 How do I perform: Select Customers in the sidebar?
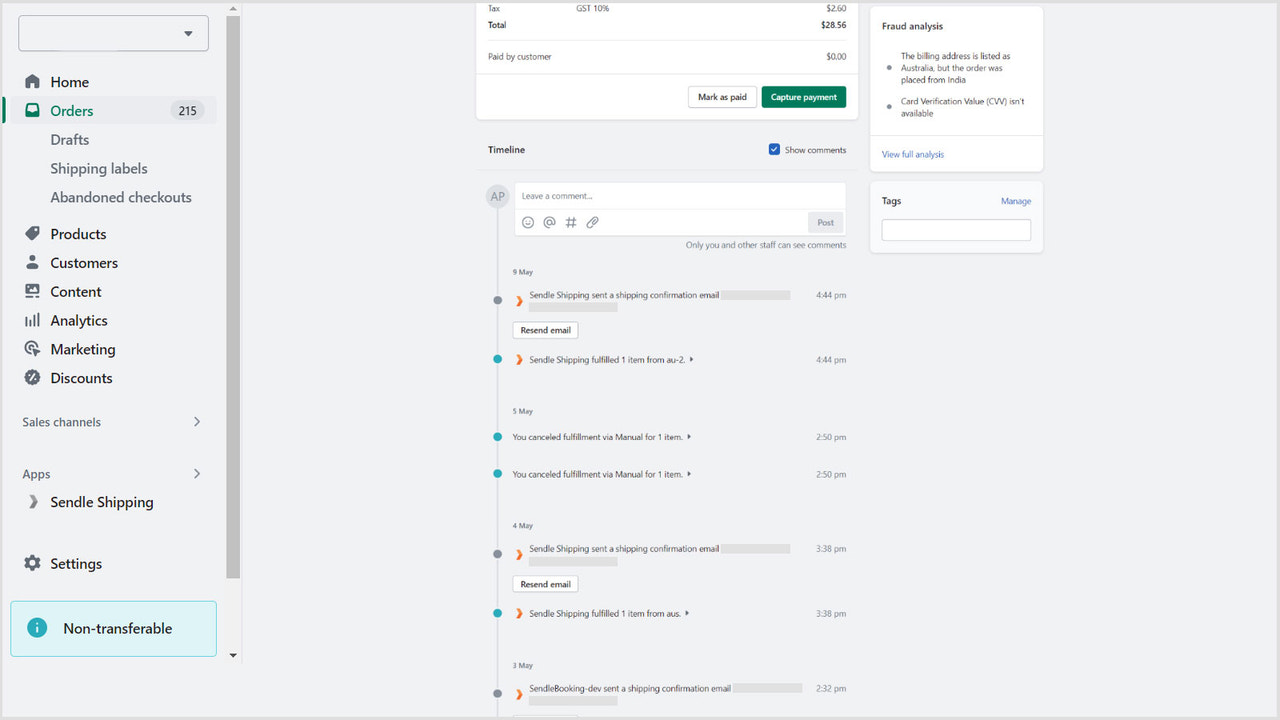coord(81,262)
